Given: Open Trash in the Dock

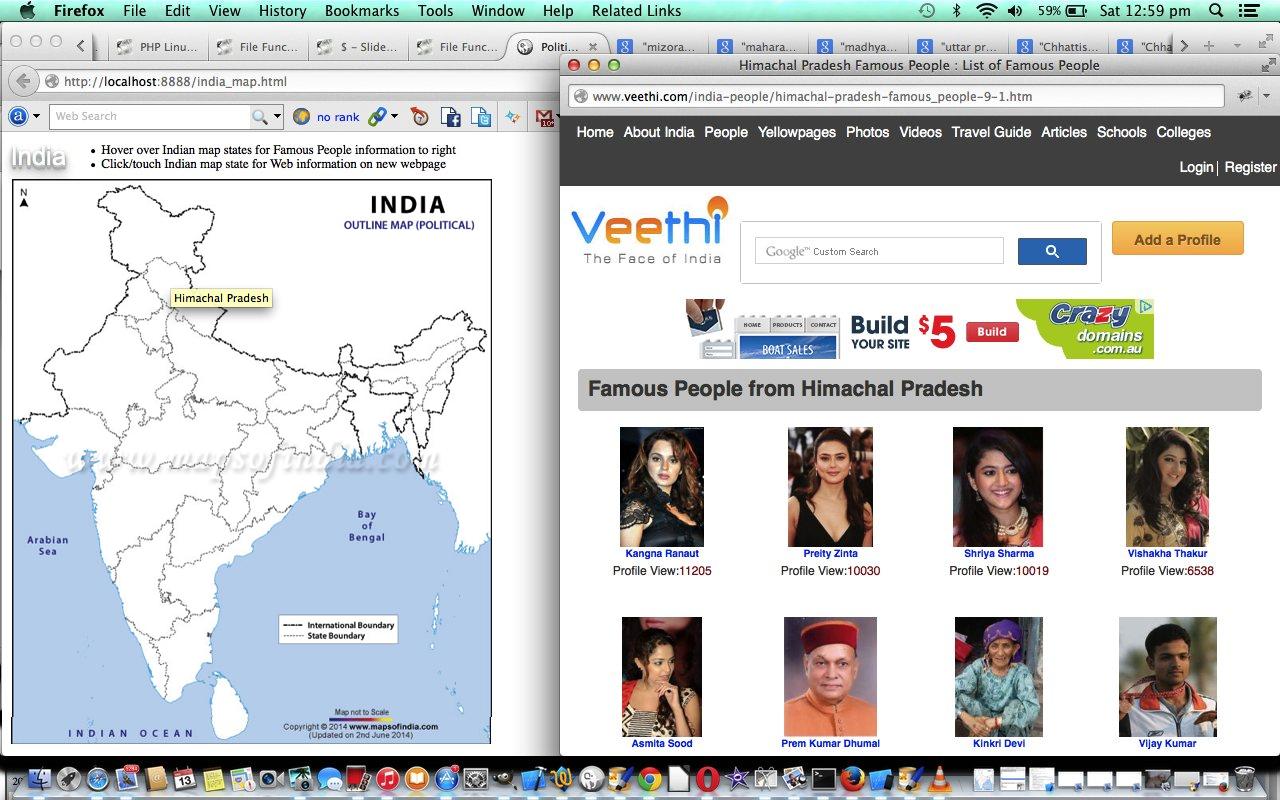Looking at the screenshot, I should [1245, 779].
